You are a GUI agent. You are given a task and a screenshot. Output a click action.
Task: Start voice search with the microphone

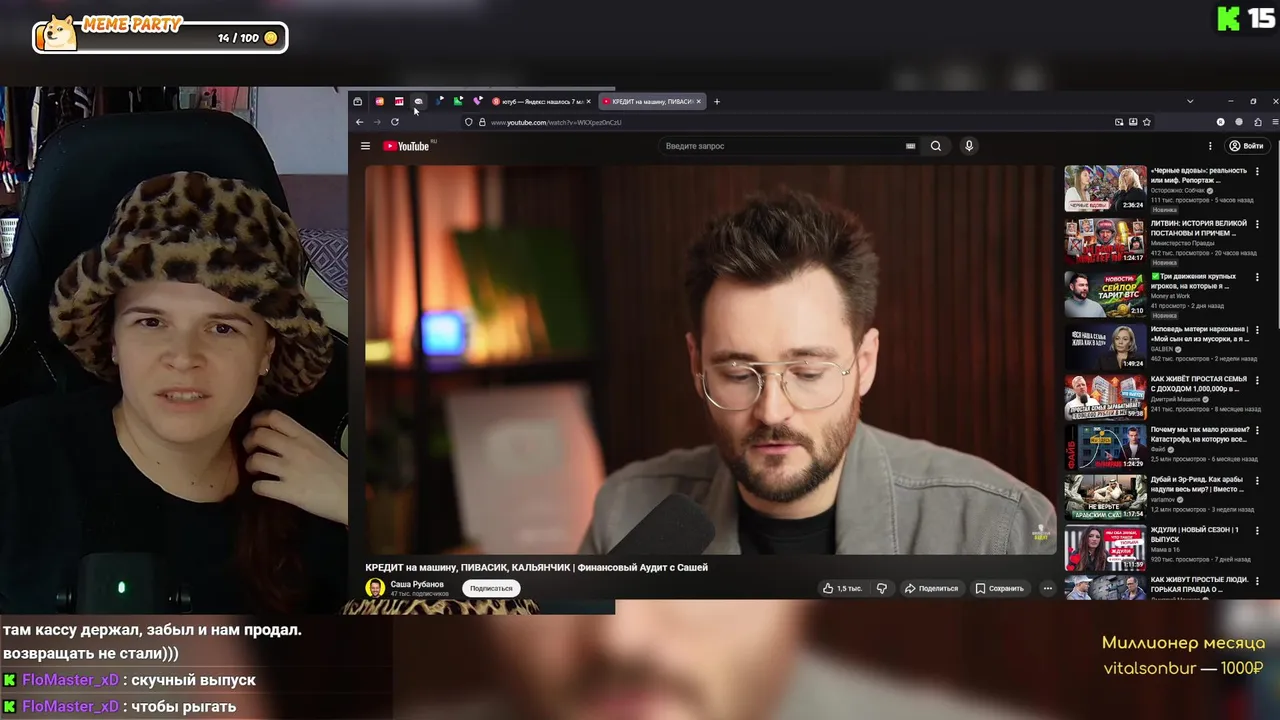[x=968, y=146]
